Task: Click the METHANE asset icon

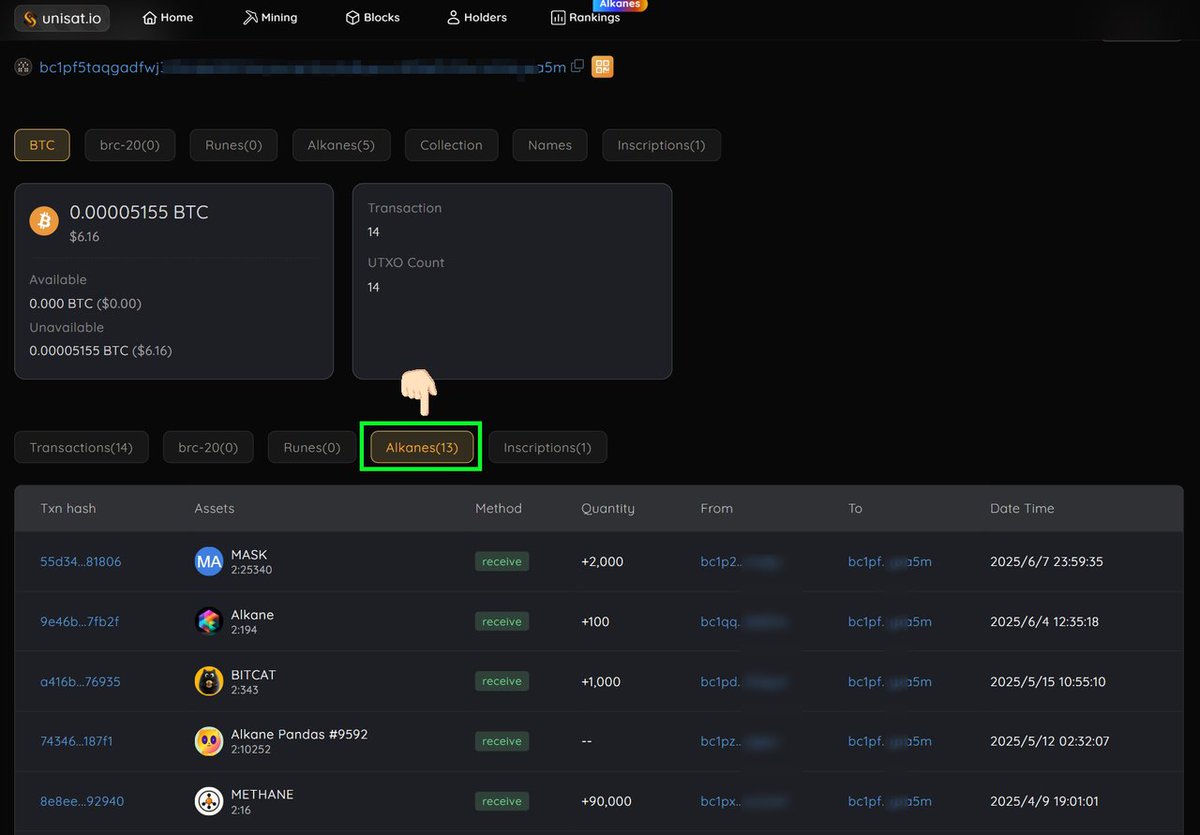Action: point(208,801)
